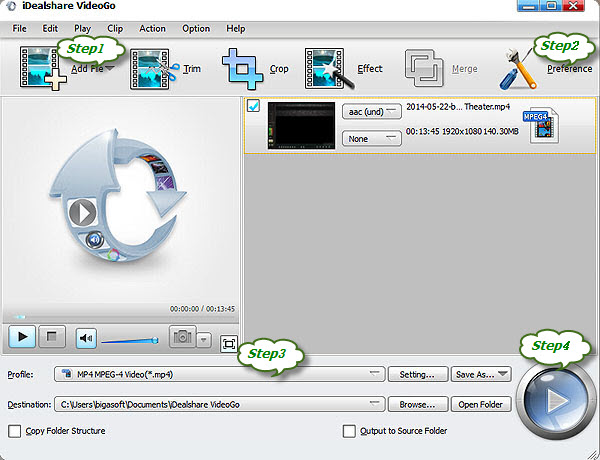Screen dimensions: 600x460
Task: Open the Clip menu
Action: (115, 29)
